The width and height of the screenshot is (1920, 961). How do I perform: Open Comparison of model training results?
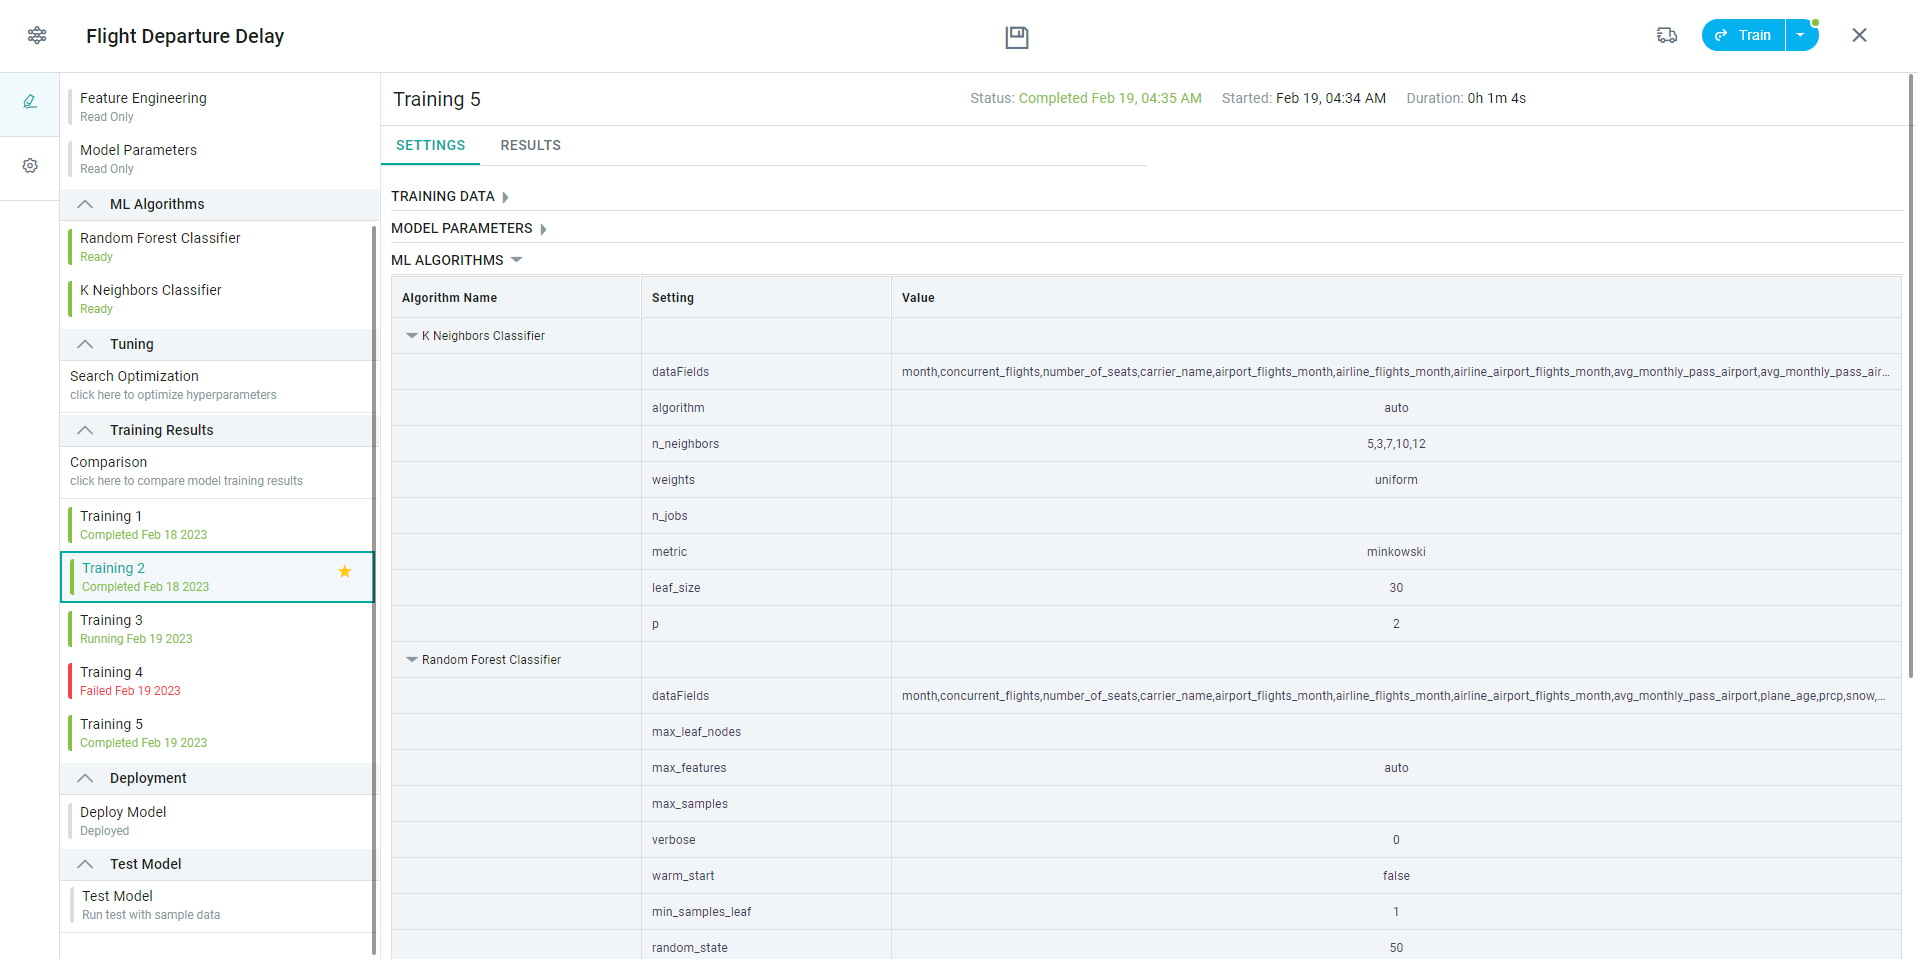tap(186, 471)
